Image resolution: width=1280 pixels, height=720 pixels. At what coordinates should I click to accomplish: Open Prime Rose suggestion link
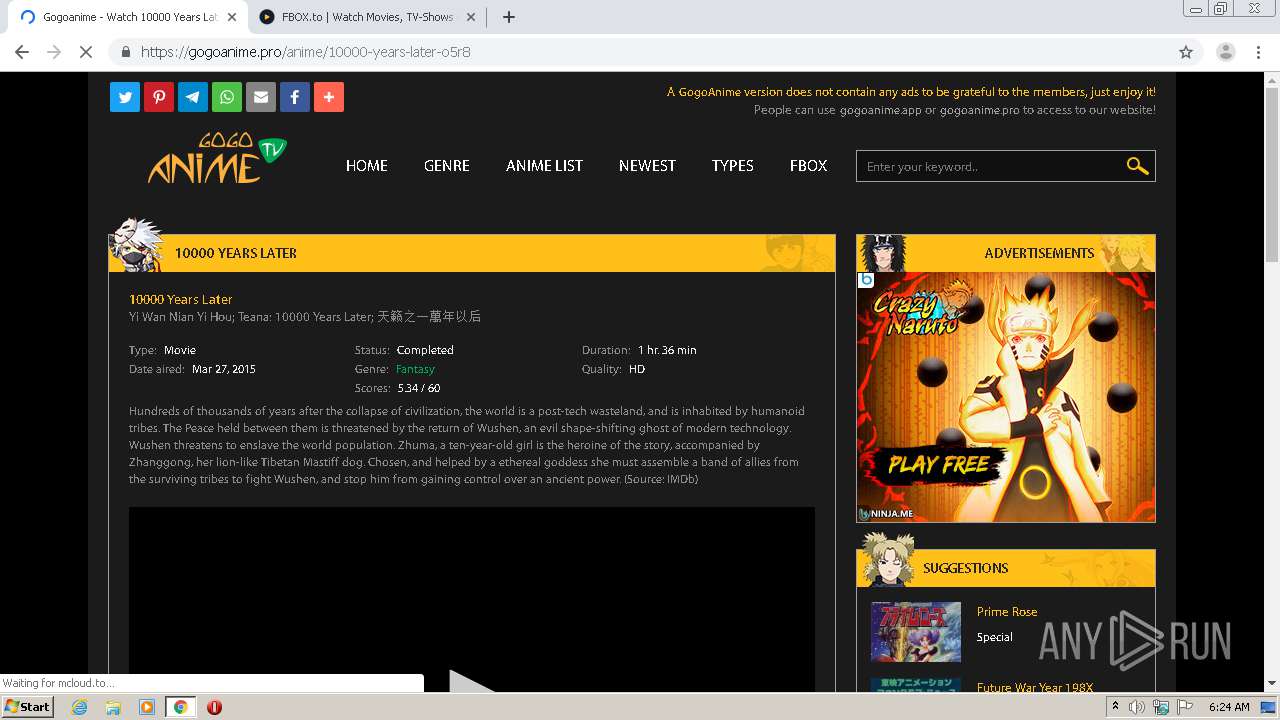(1007, 612)
